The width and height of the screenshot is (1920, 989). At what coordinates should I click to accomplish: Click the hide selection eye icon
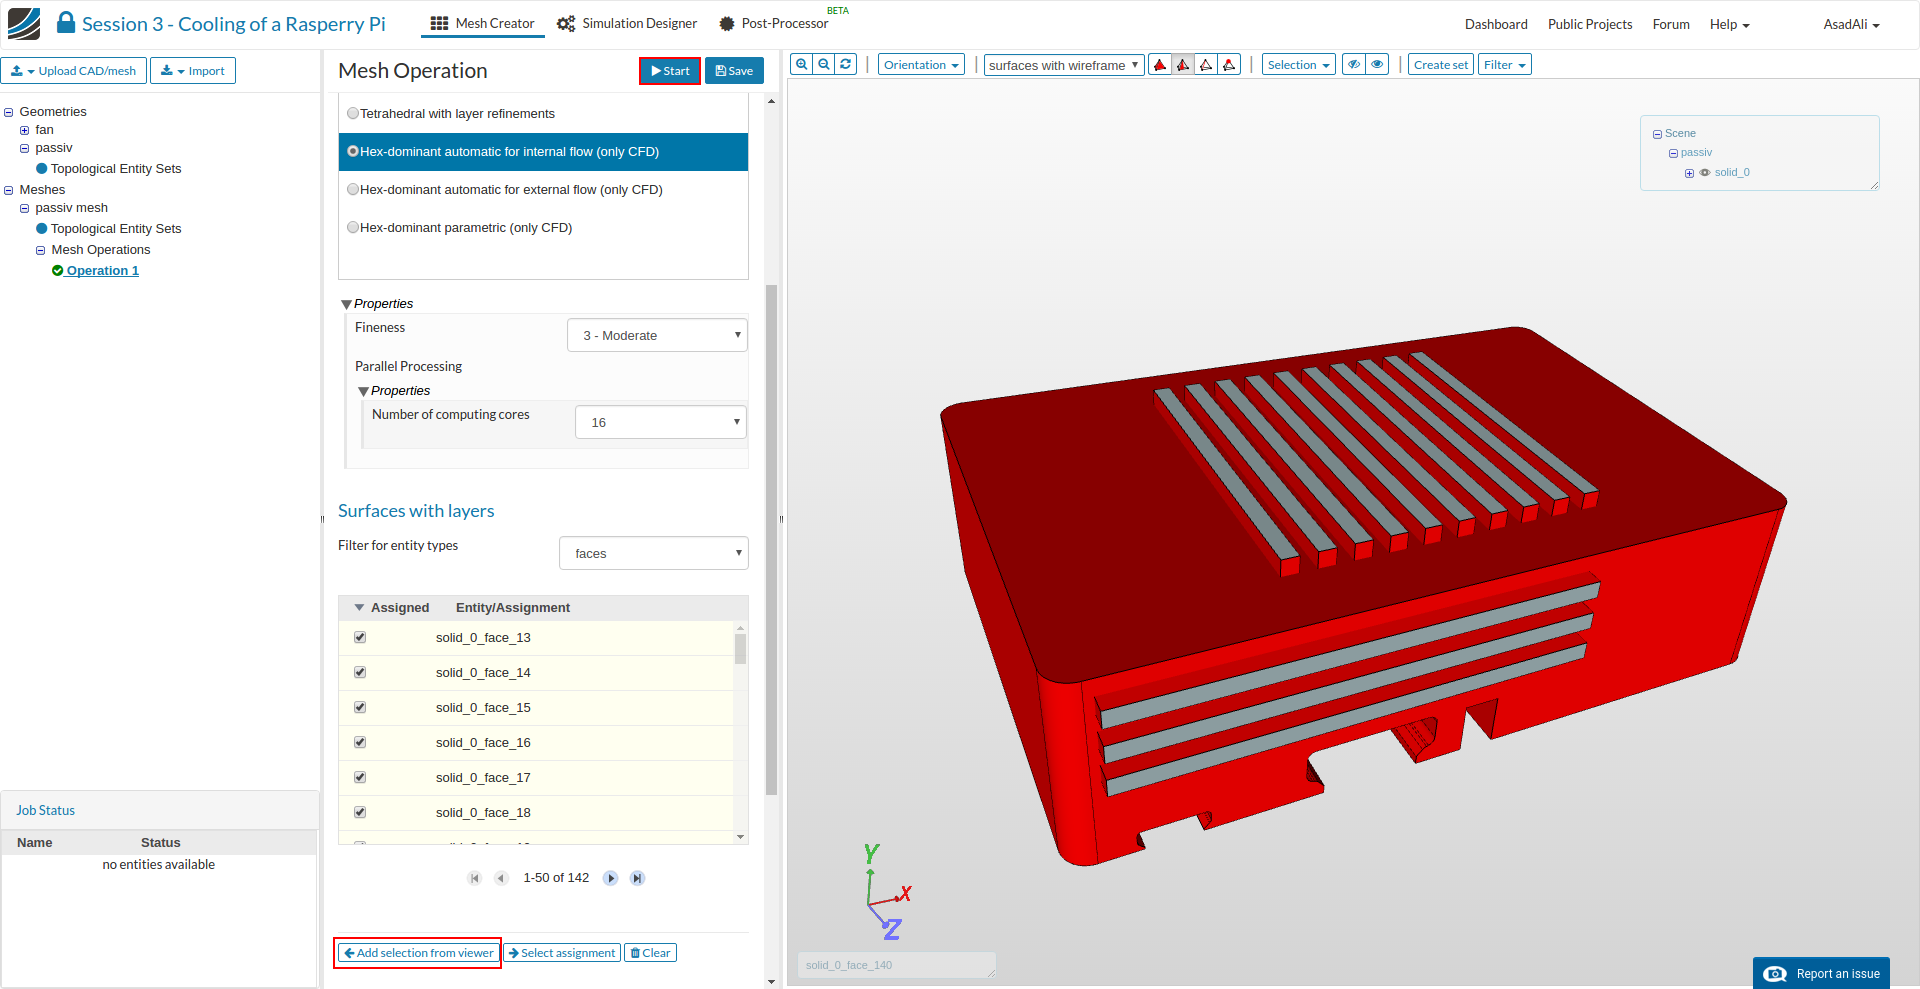[x=1354, y=65]
